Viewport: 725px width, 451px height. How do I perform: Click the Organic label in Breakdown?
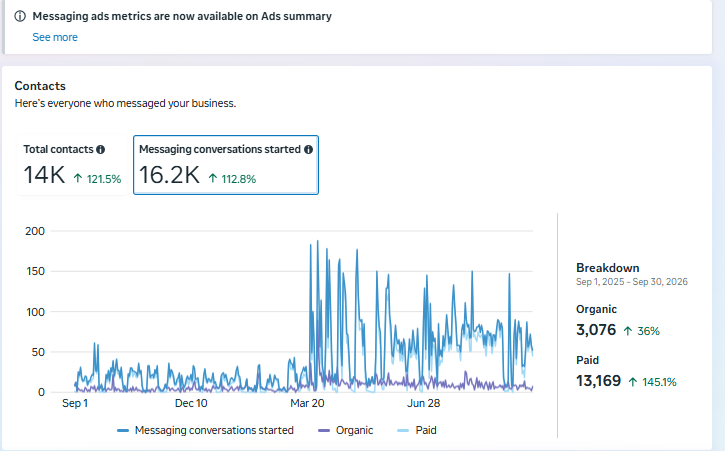coord(596,309)
